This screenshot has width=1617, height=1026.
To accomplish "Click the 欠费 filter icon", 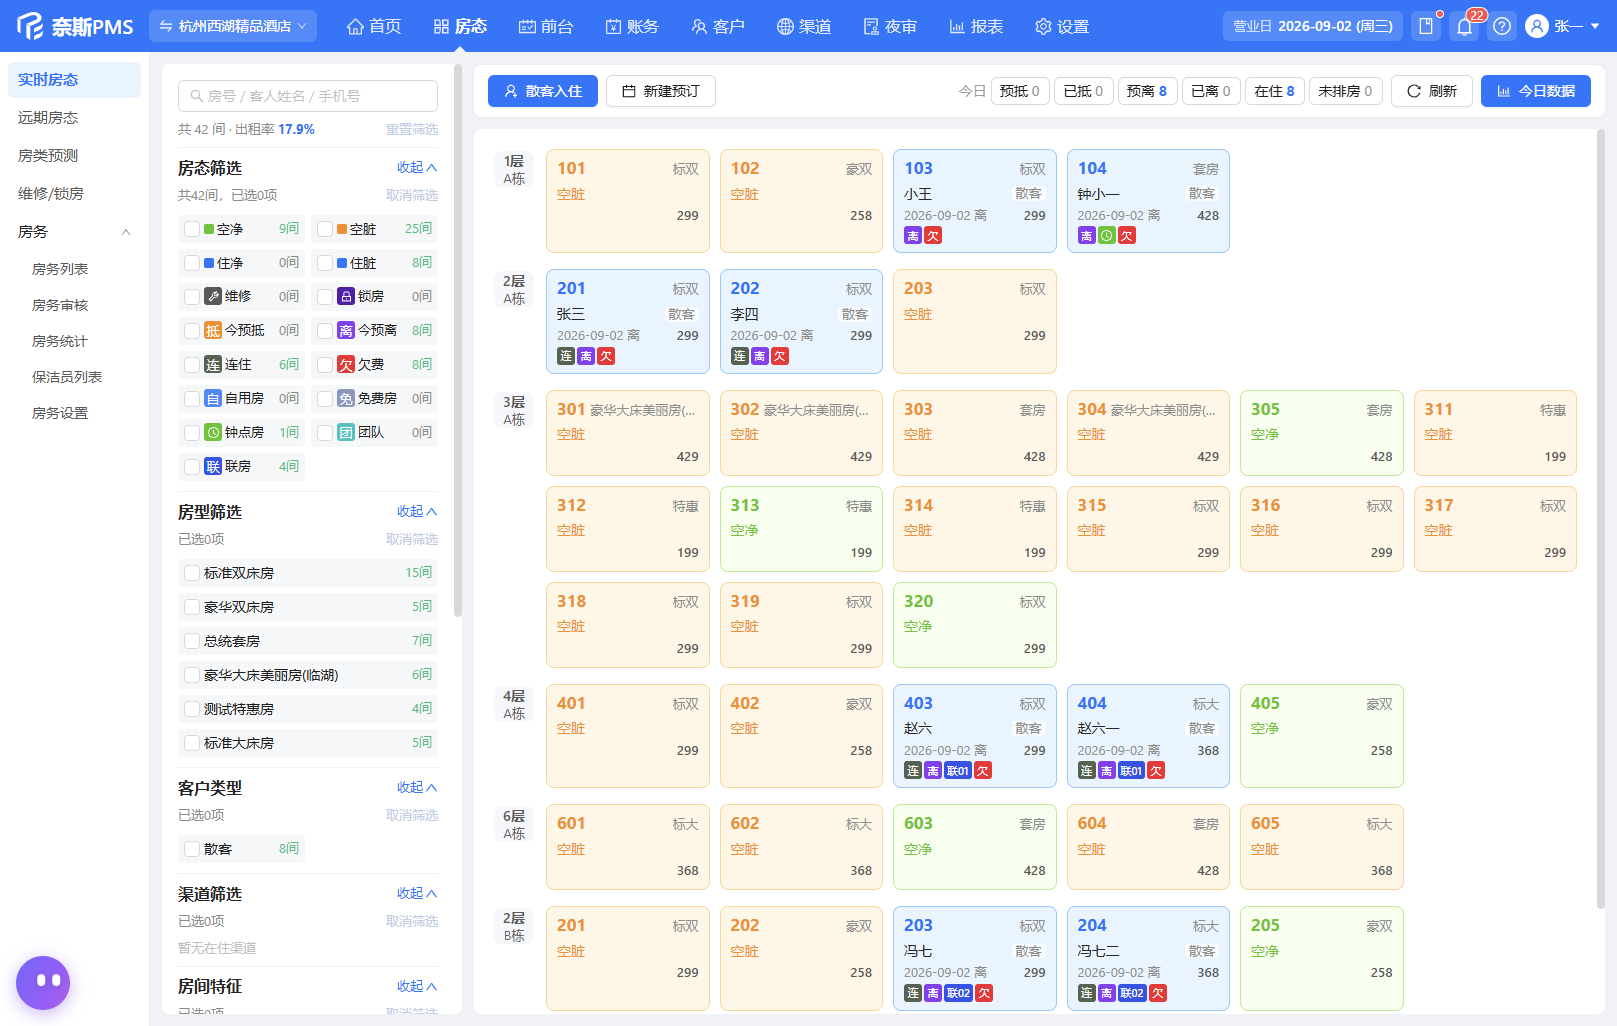I will (346, 364).
